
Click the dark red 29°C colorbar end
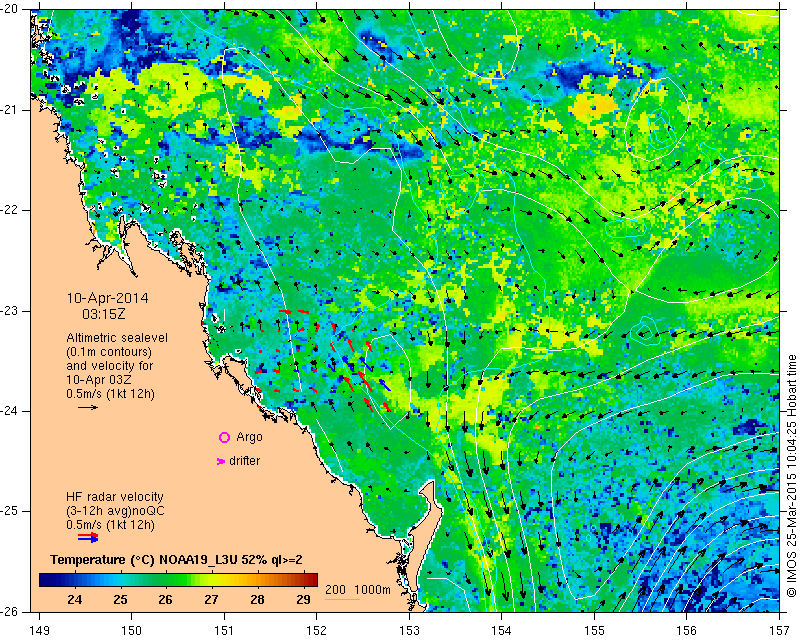pyautogui.click(x=313, y=580)
